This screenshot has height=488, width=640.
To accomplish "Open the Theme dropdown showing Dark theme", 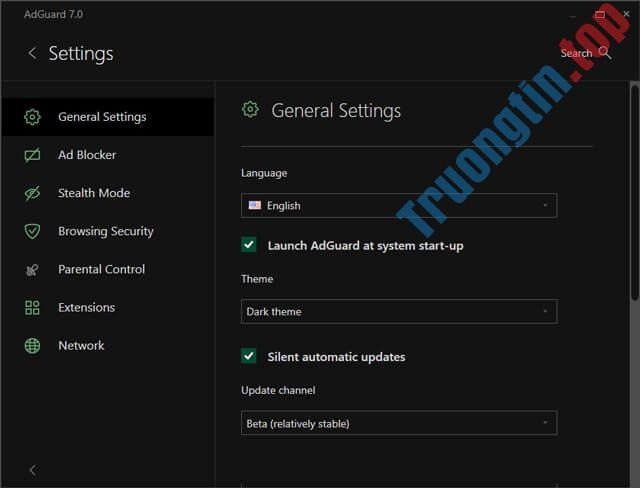I will [x=399, y=311].
